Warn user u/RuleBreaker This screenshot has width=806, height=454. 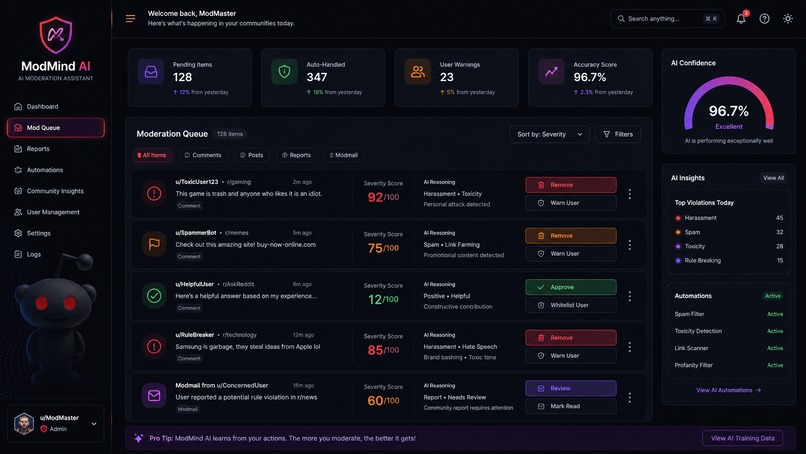[x=571, y=355]
